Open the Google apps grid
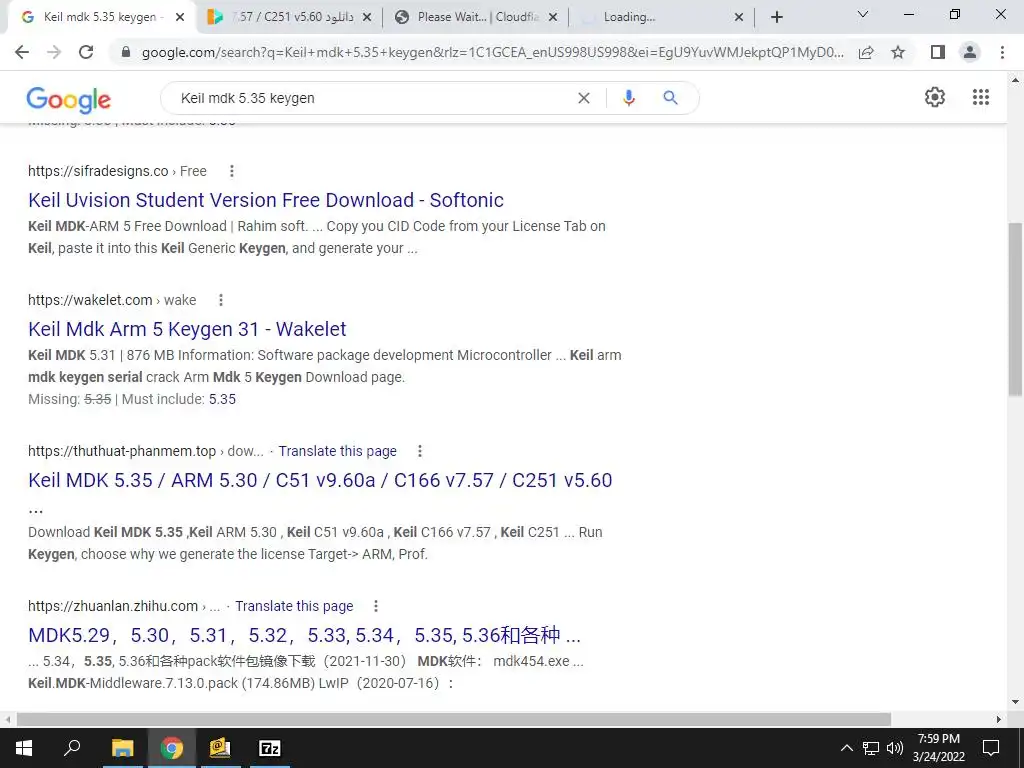The height and width of the screenshot is (768, 1024). coord(981,97)
